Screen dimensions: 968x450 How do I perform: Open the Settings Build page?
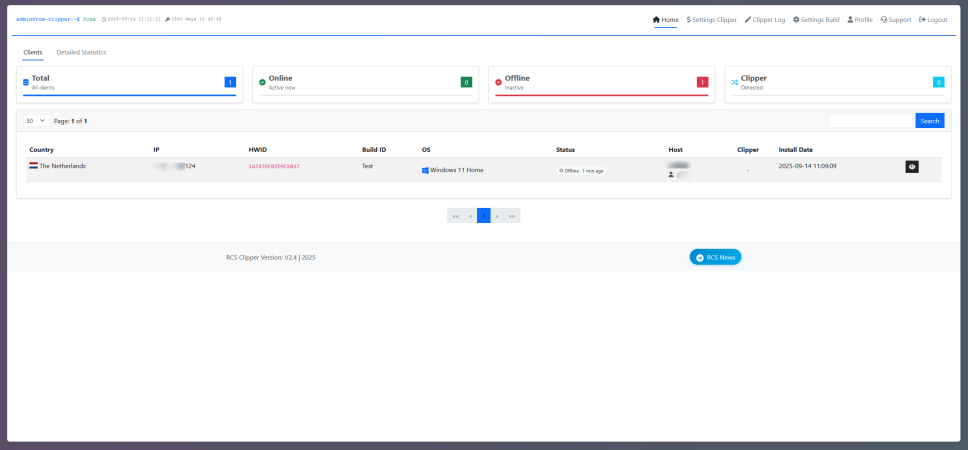(816, 20)
